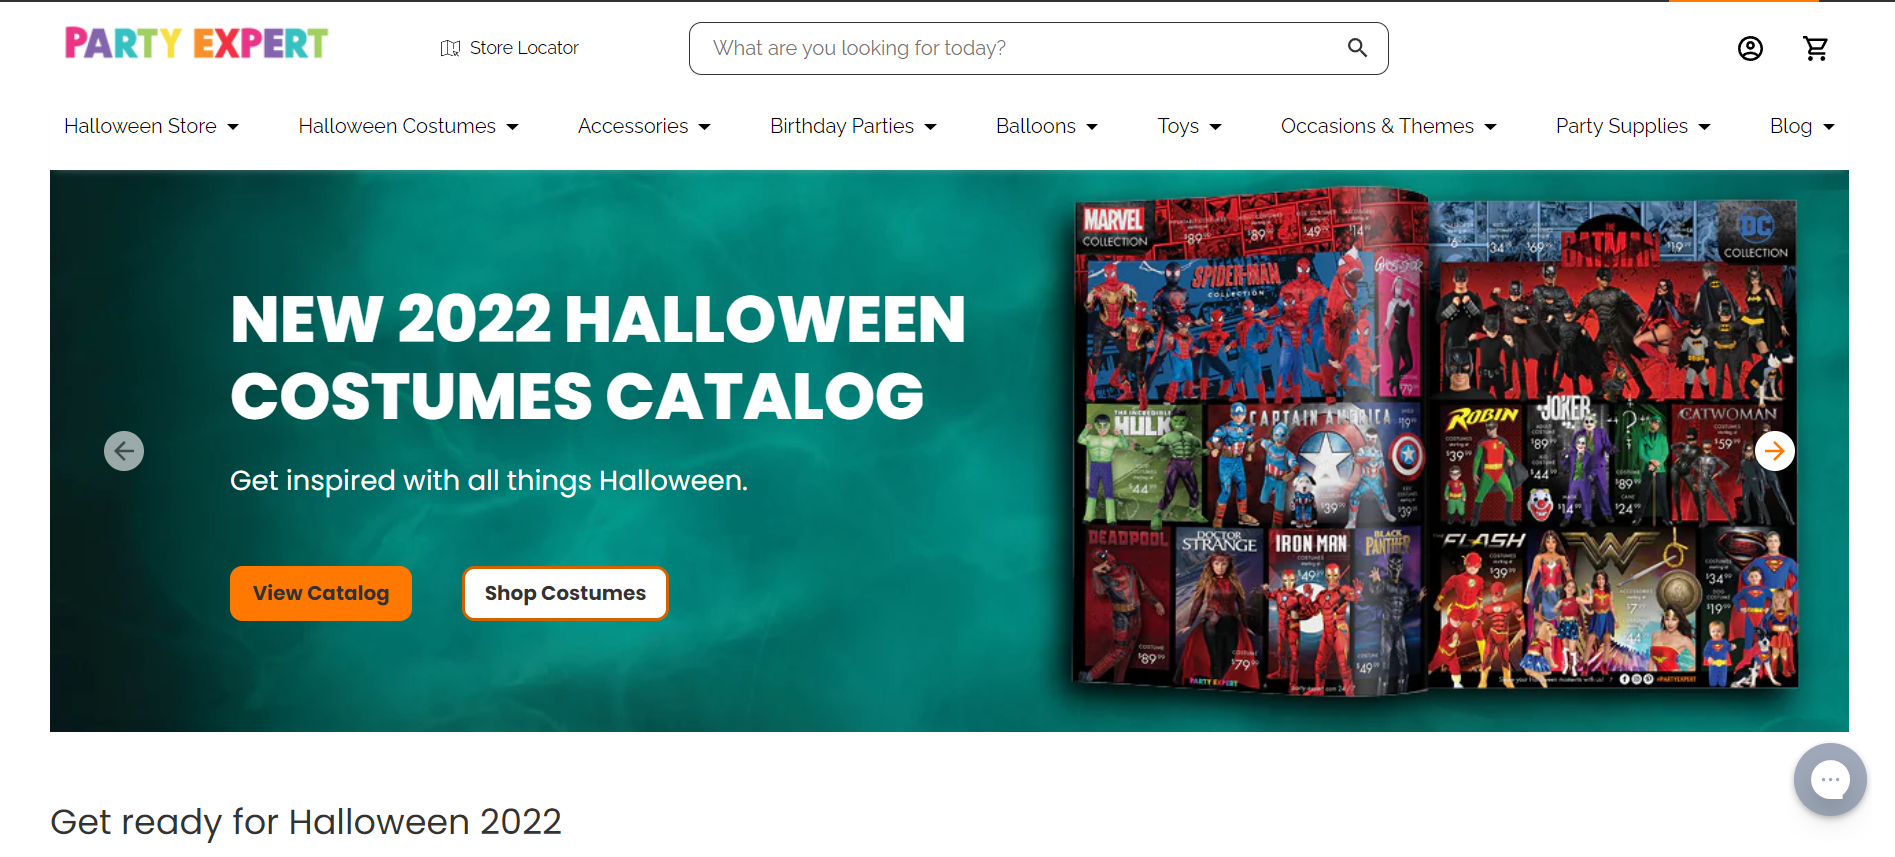Open the user account icon
The width and height of the screenshot is (1895, 857).
tap(1750, 48)
